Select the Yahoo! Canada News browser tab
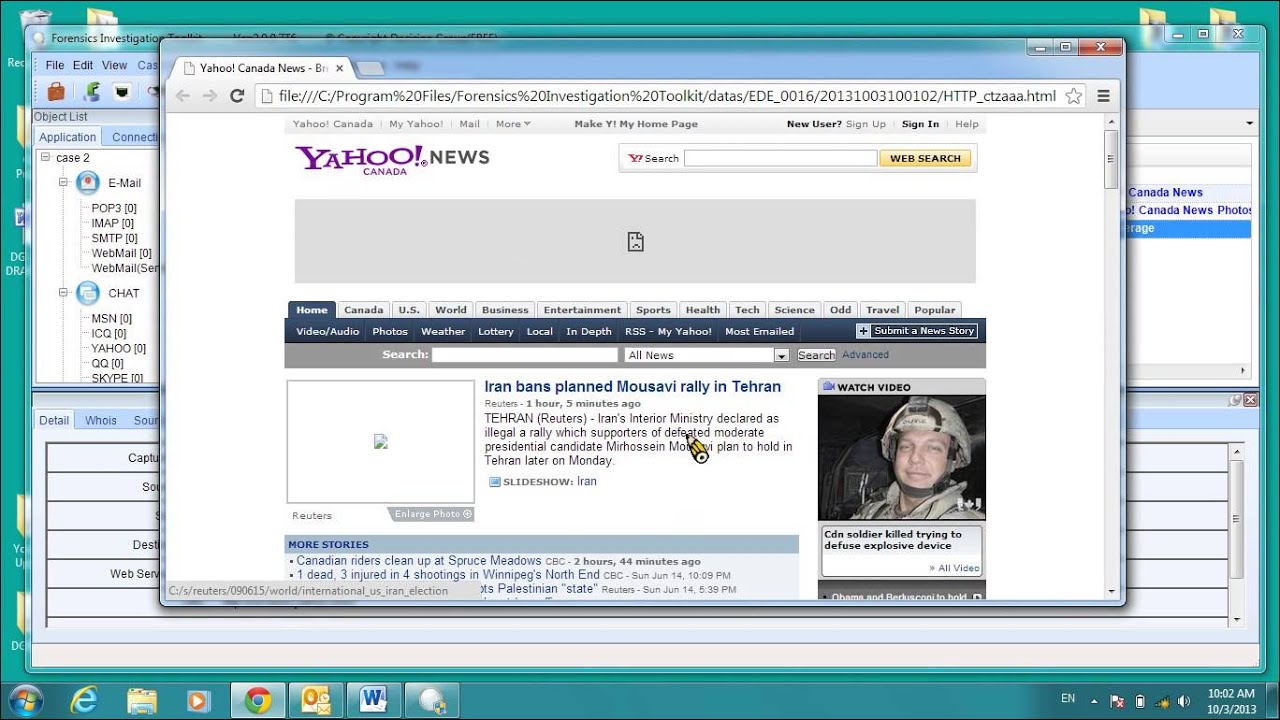The width and height of the screenshot is (1280, 720). click(262, 68)
